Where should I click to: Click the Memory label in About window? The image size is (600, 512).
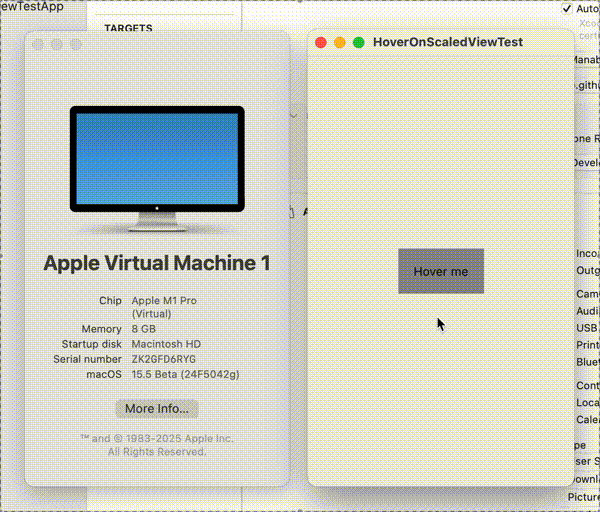point(101,329)
